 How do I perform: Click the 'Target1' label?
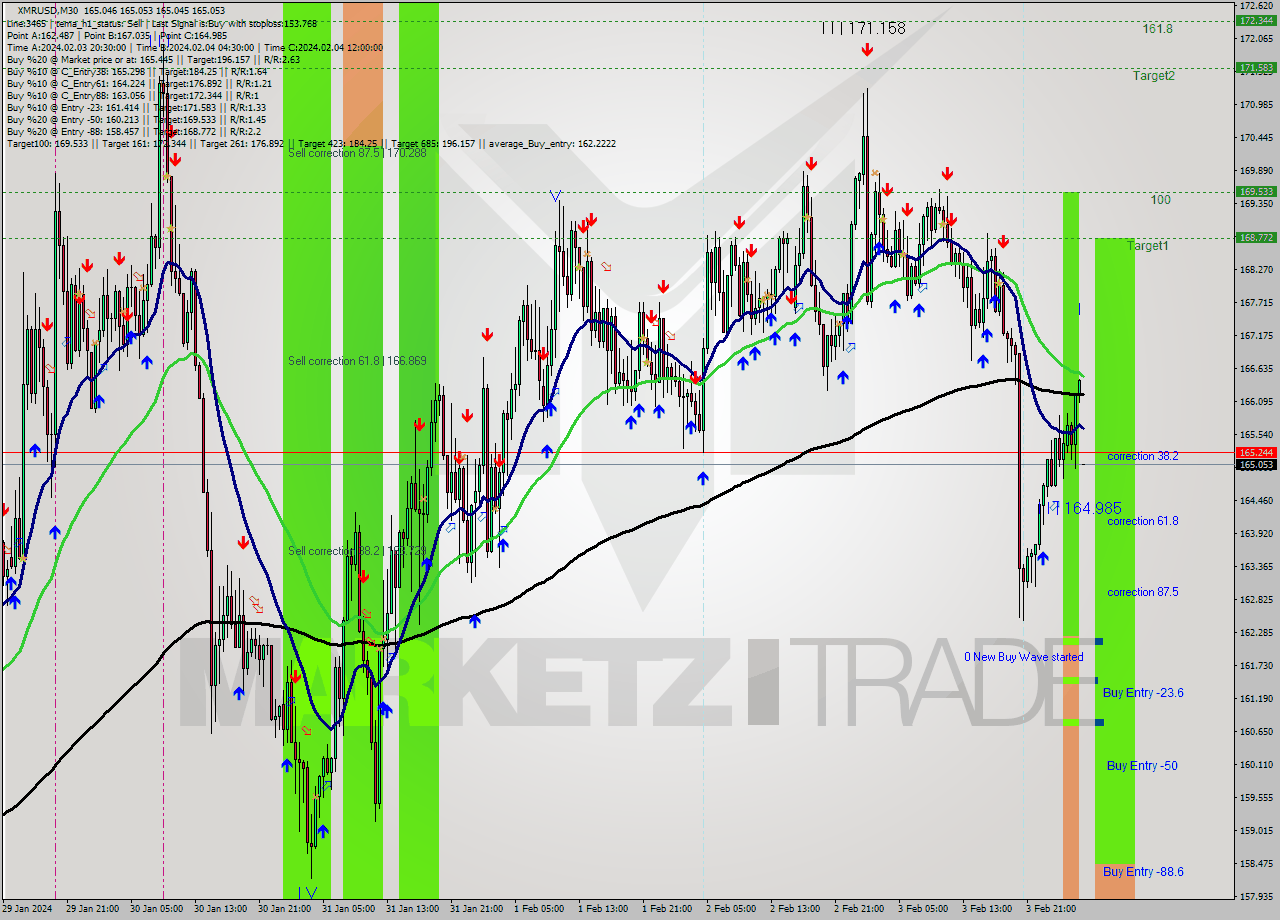pos(1147,246)
